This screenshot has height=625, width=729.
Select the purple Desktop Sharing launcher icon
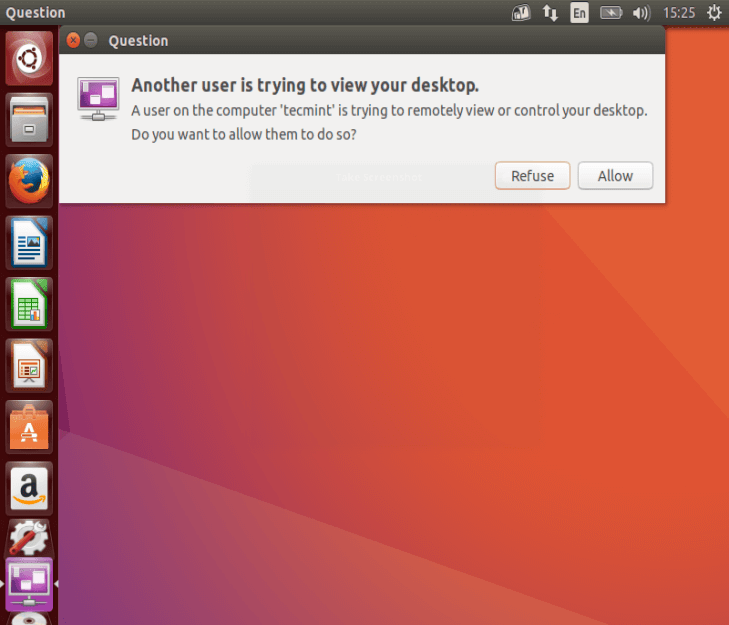click(x=29, y=583)
